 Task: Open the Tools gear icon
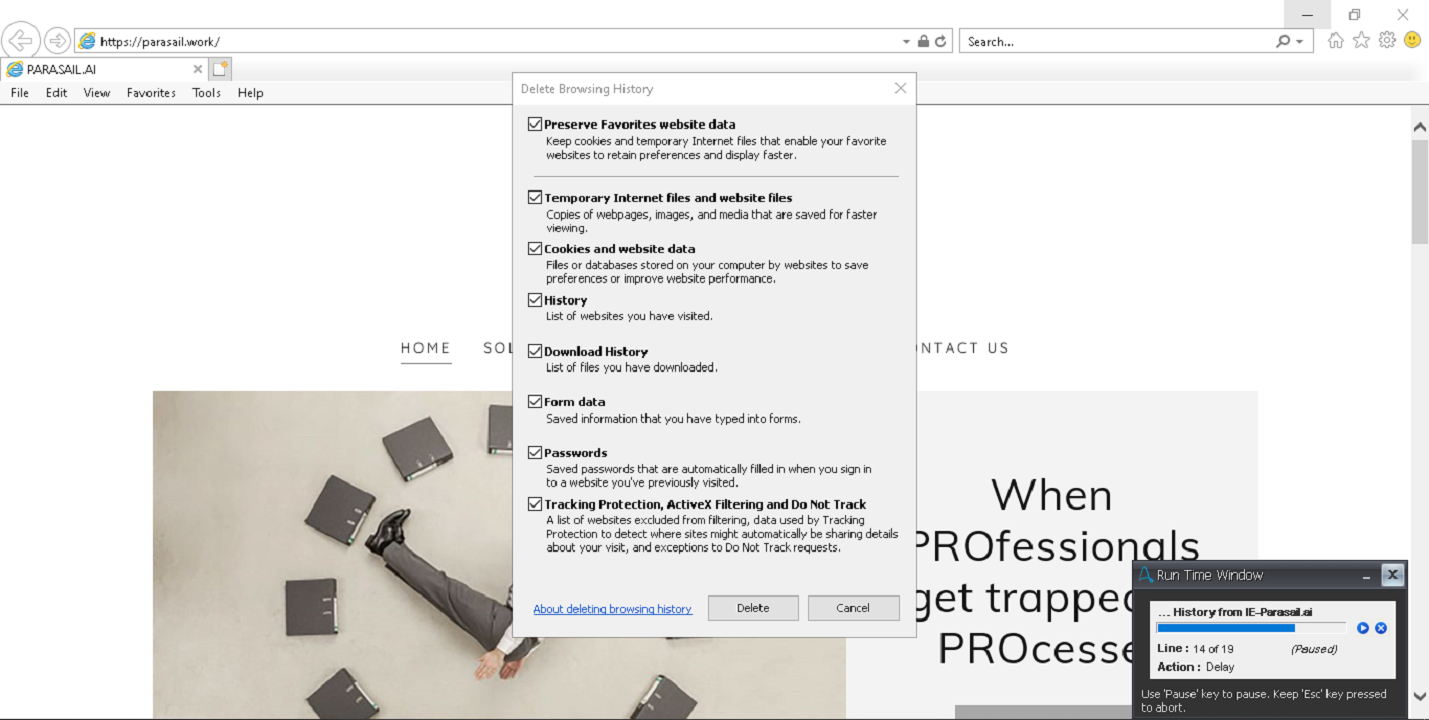tap(1387, 40)
